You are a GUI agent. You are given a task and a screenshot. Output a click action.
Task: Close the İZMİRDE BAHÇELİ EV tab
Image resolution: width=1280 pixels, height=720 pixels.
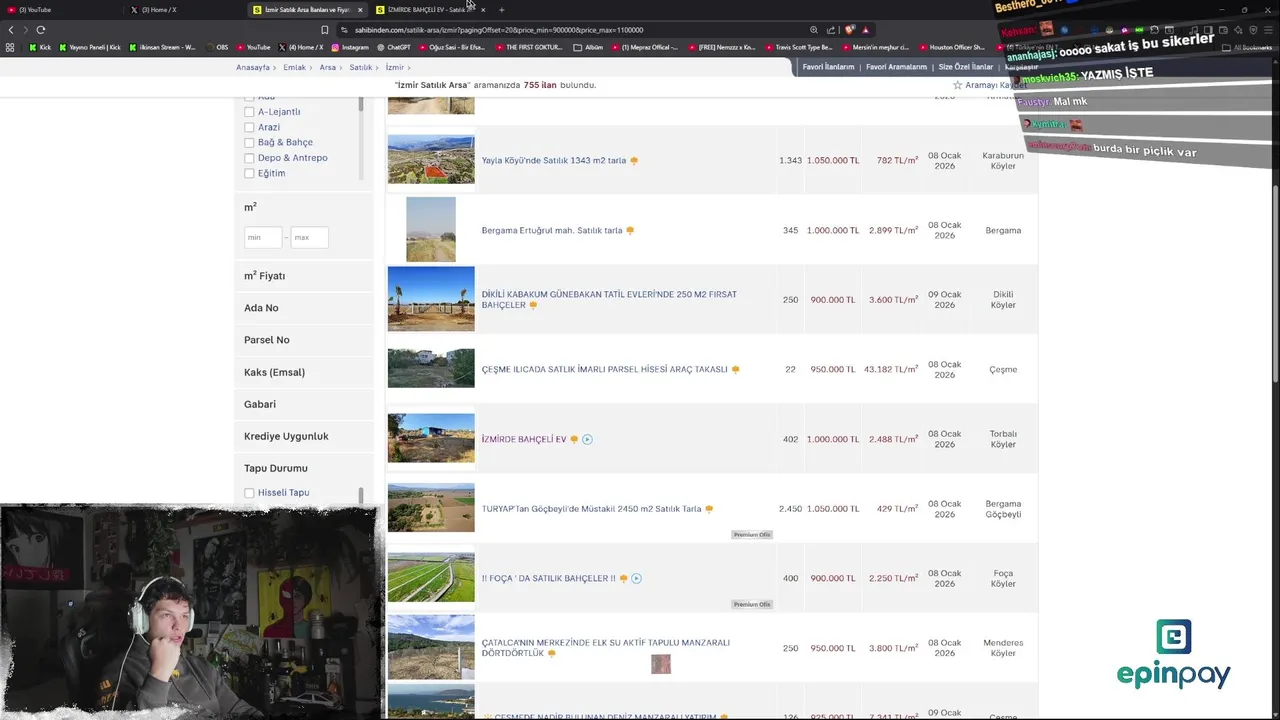tap(483, 10)
